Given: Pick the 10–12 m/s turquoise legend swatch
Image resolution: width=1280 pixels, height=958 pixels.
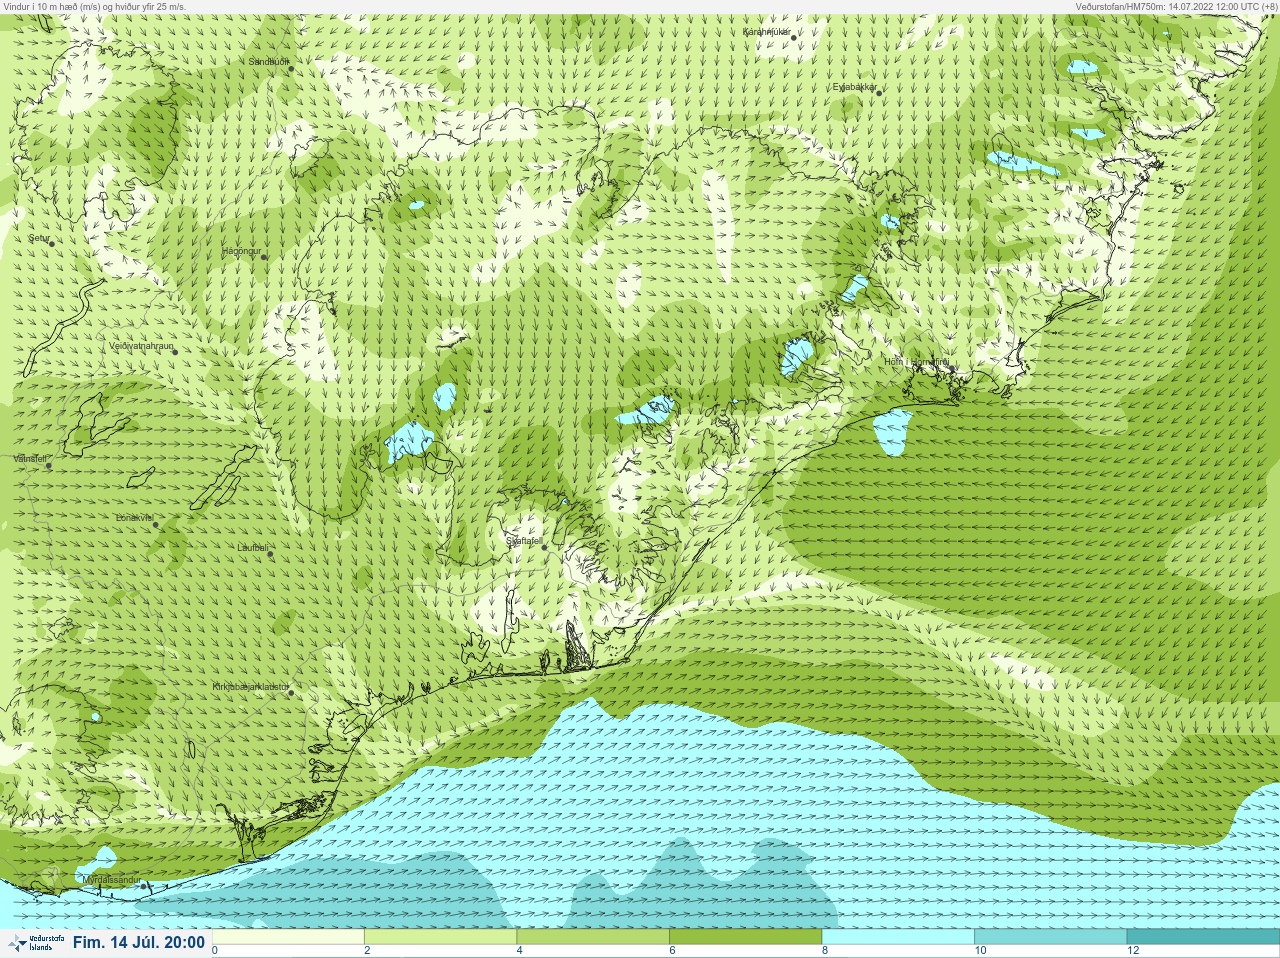Looking at the screenshot, I should pyautogui.click(x=1050, y=937).
